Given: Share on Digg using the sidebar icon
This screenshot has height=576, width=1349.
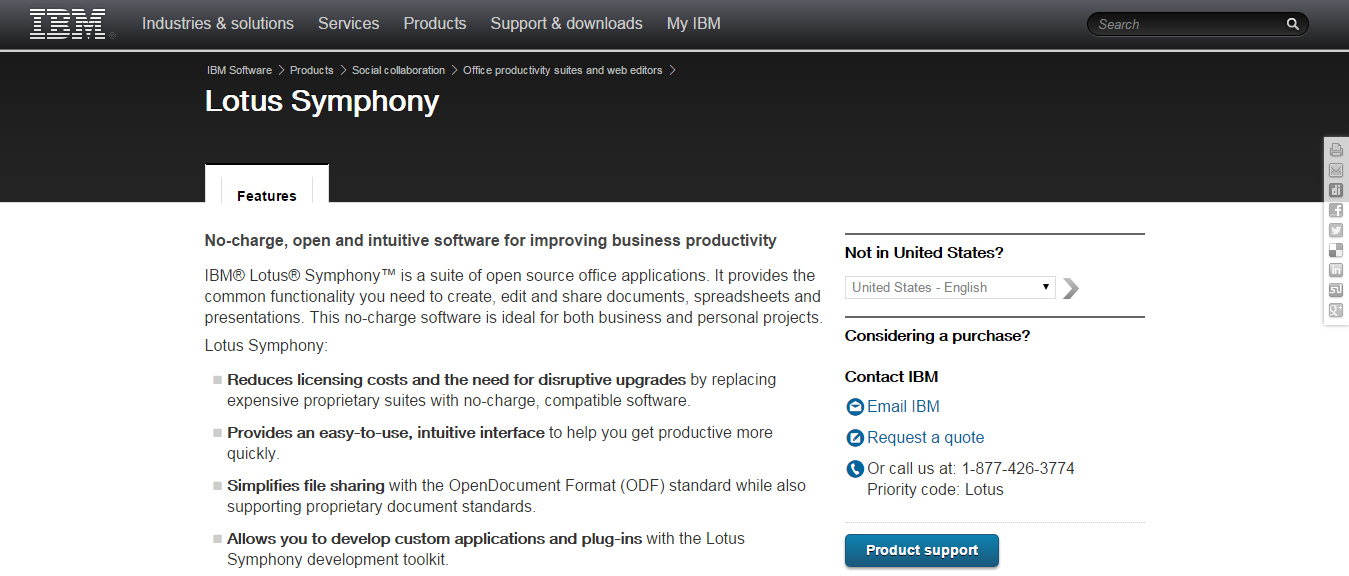Looking at the screenshot, I should [x=1336, y=190].
